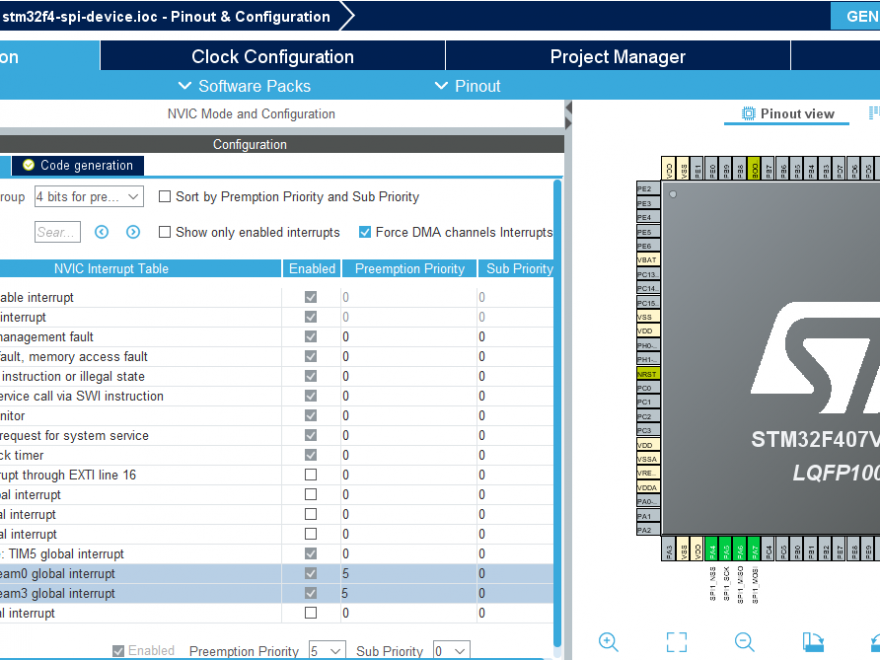Switch to the Clock Configuration tab
Screen dimensions: 880x660
(272, 57)
